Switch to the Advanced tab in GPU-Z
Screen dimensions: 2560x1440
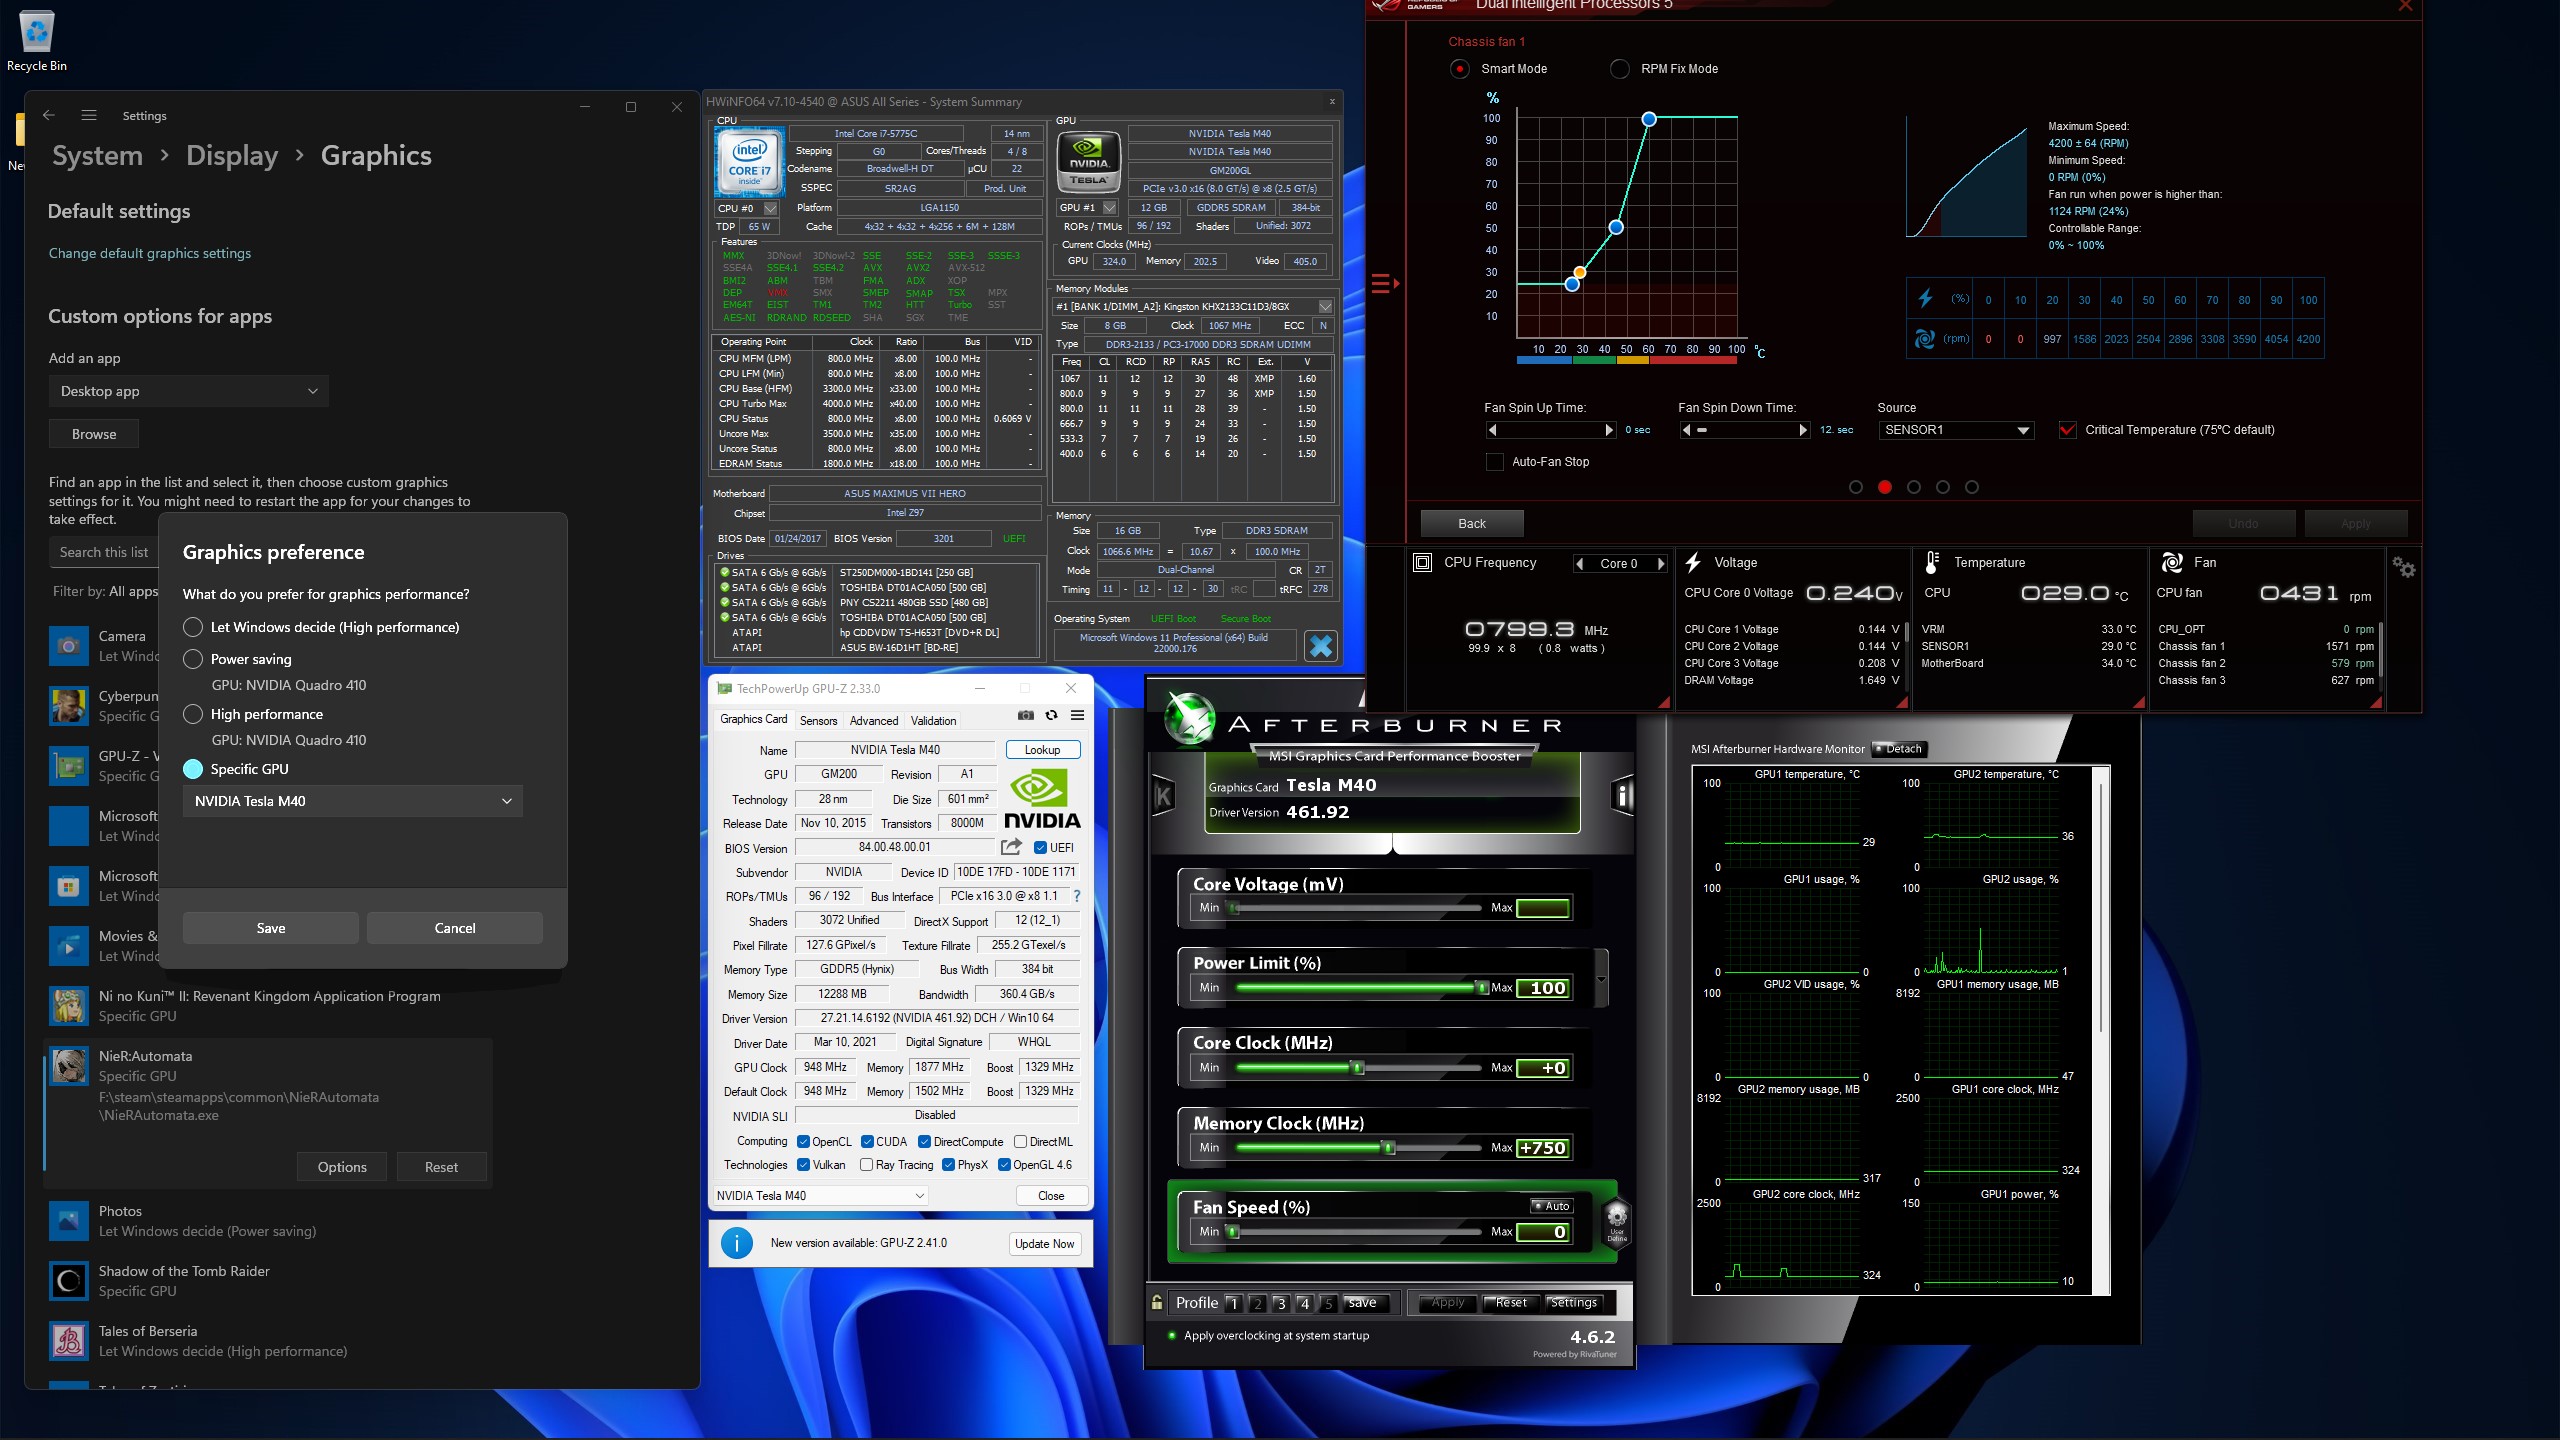[x=874, y=721]
